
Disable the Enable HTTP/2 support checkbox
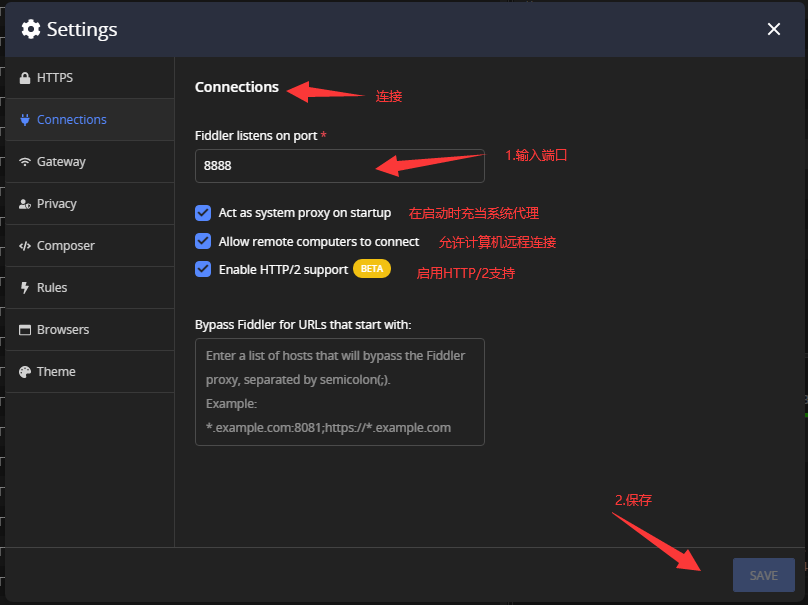(x=203, y=269)
